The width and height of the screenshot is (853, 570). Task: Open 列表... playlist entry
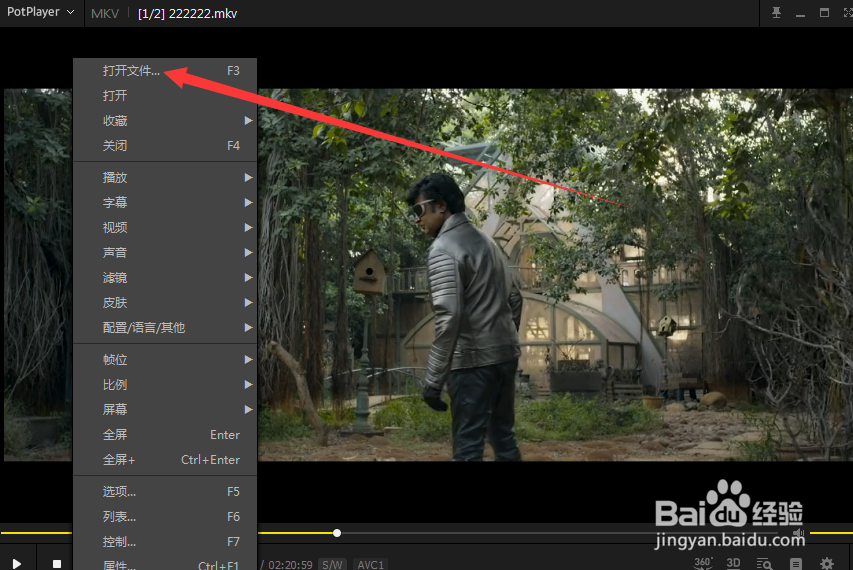point(165,517)
